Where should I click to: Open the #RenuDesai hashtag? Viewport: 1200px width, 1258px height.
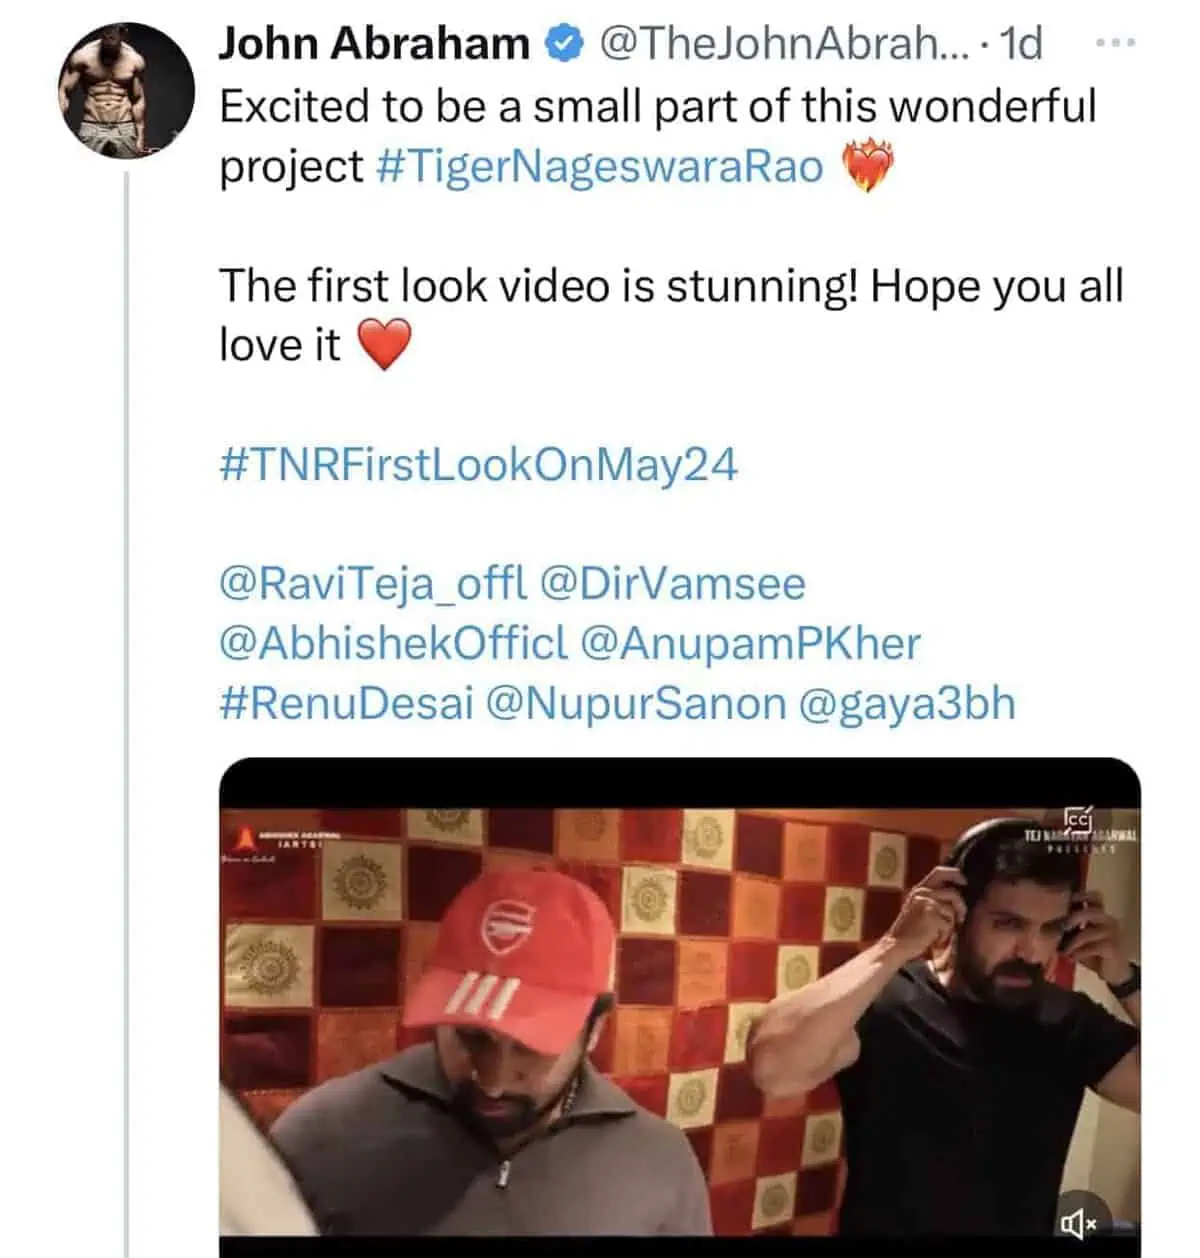click(x=345, y=703)
